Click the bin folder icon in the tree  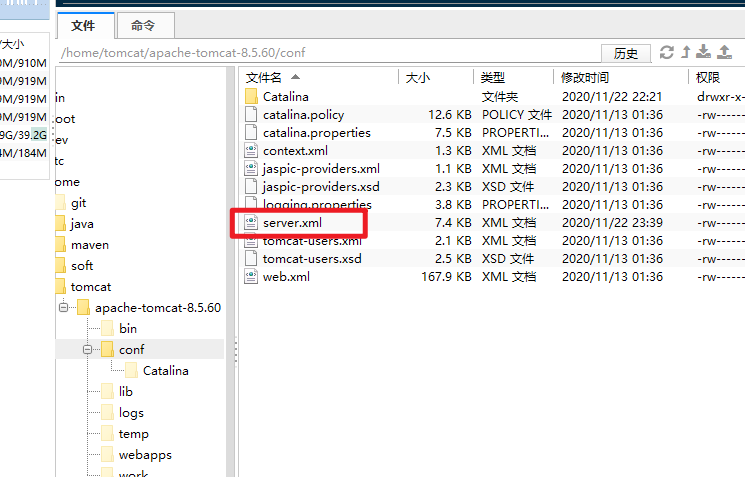point(107,328)
